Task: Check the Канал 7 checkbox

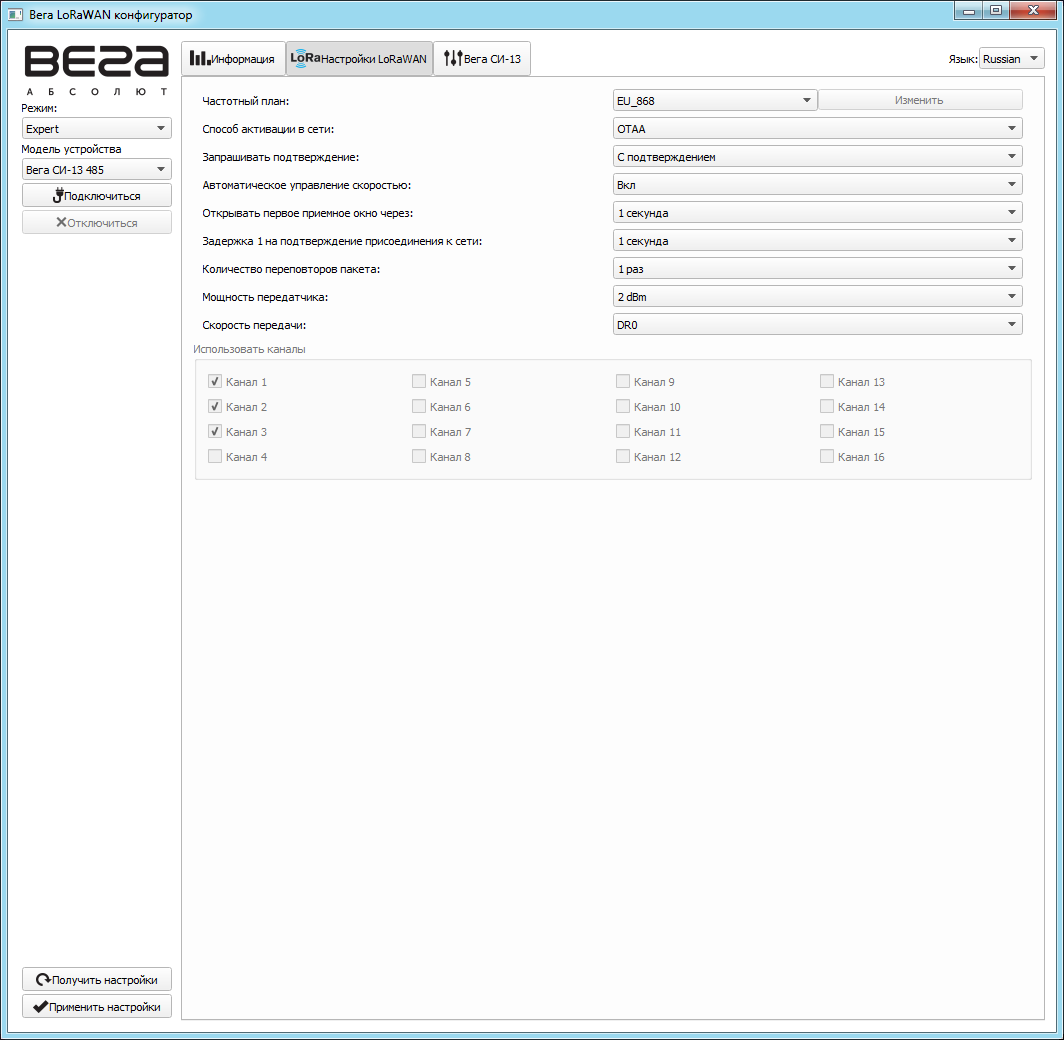Action: [419, 431]
